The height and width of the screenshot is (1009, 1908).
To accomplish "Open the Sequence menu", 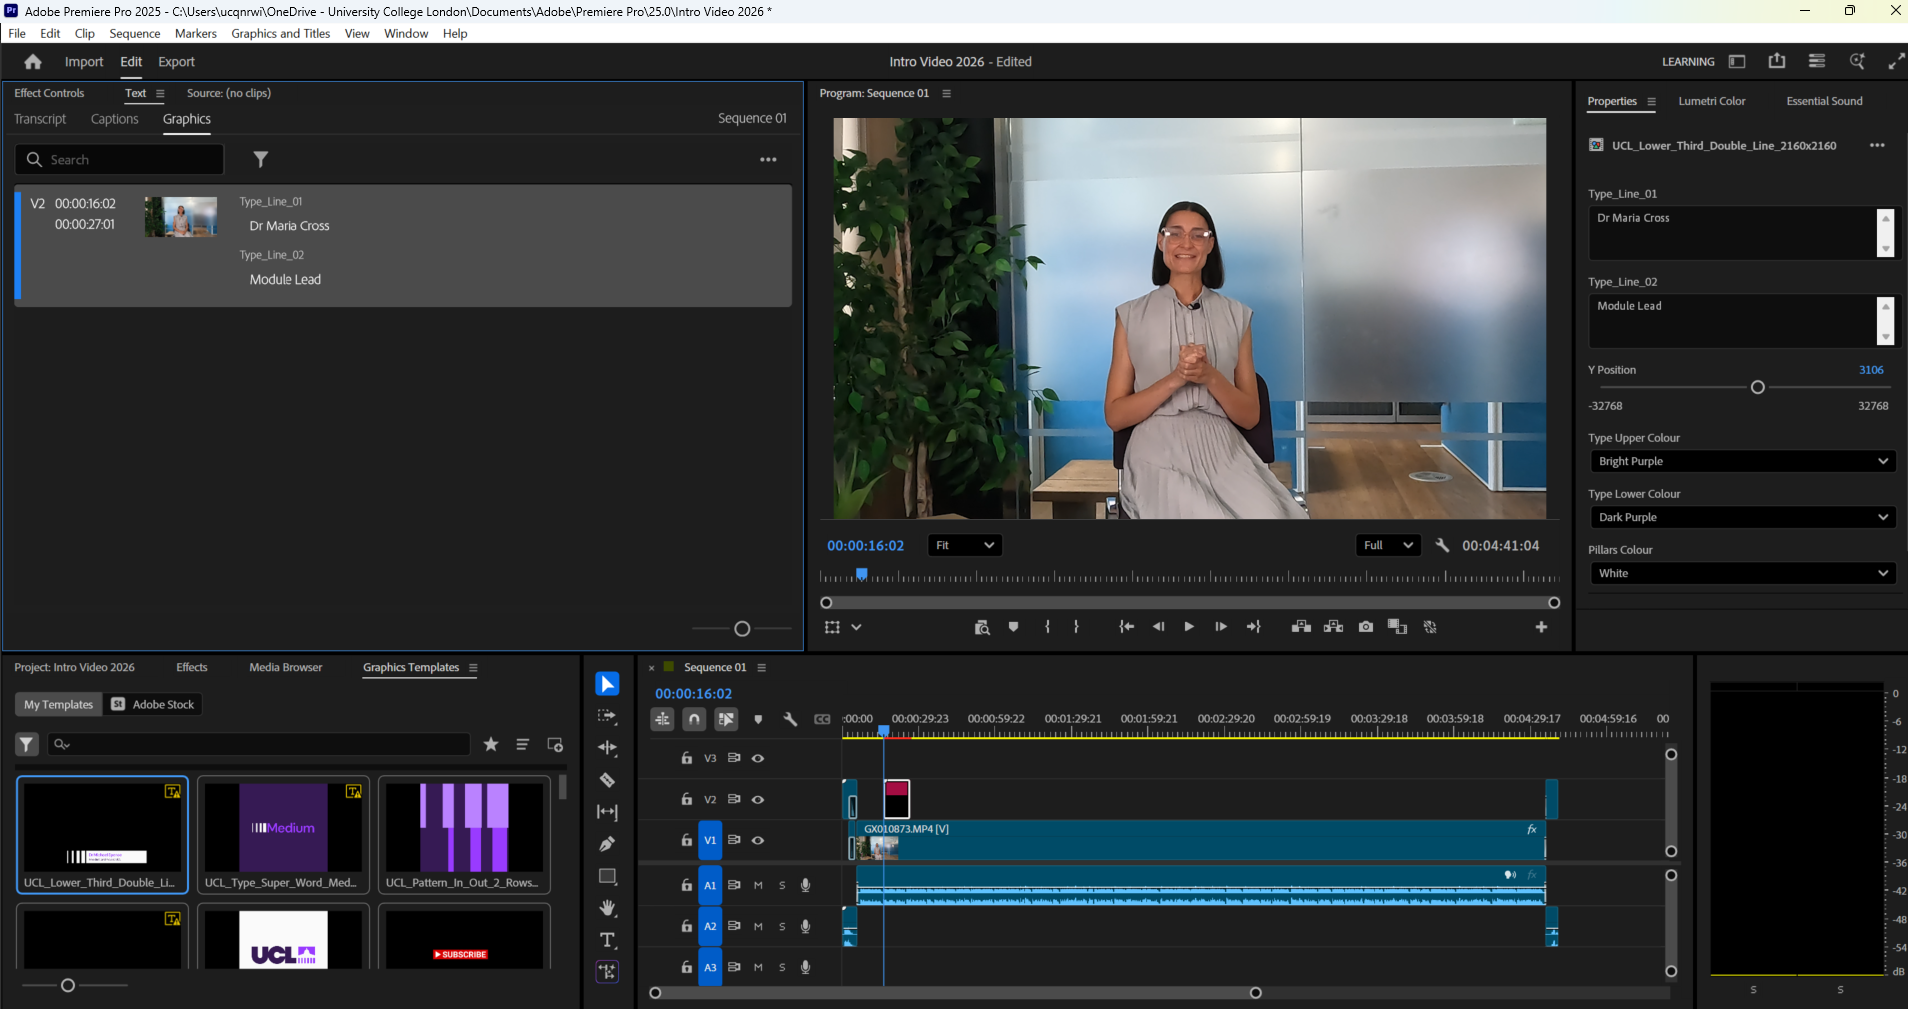I will click(135, 33).
